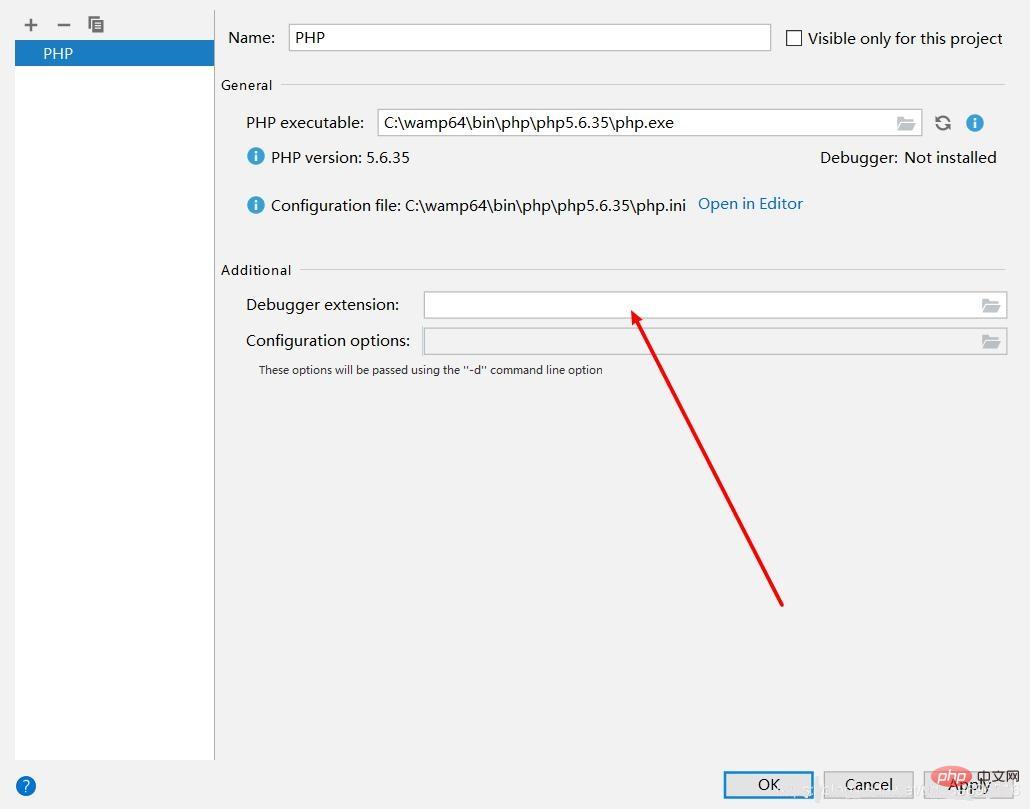Click the -d command line option note

click(x=430, y=370)
